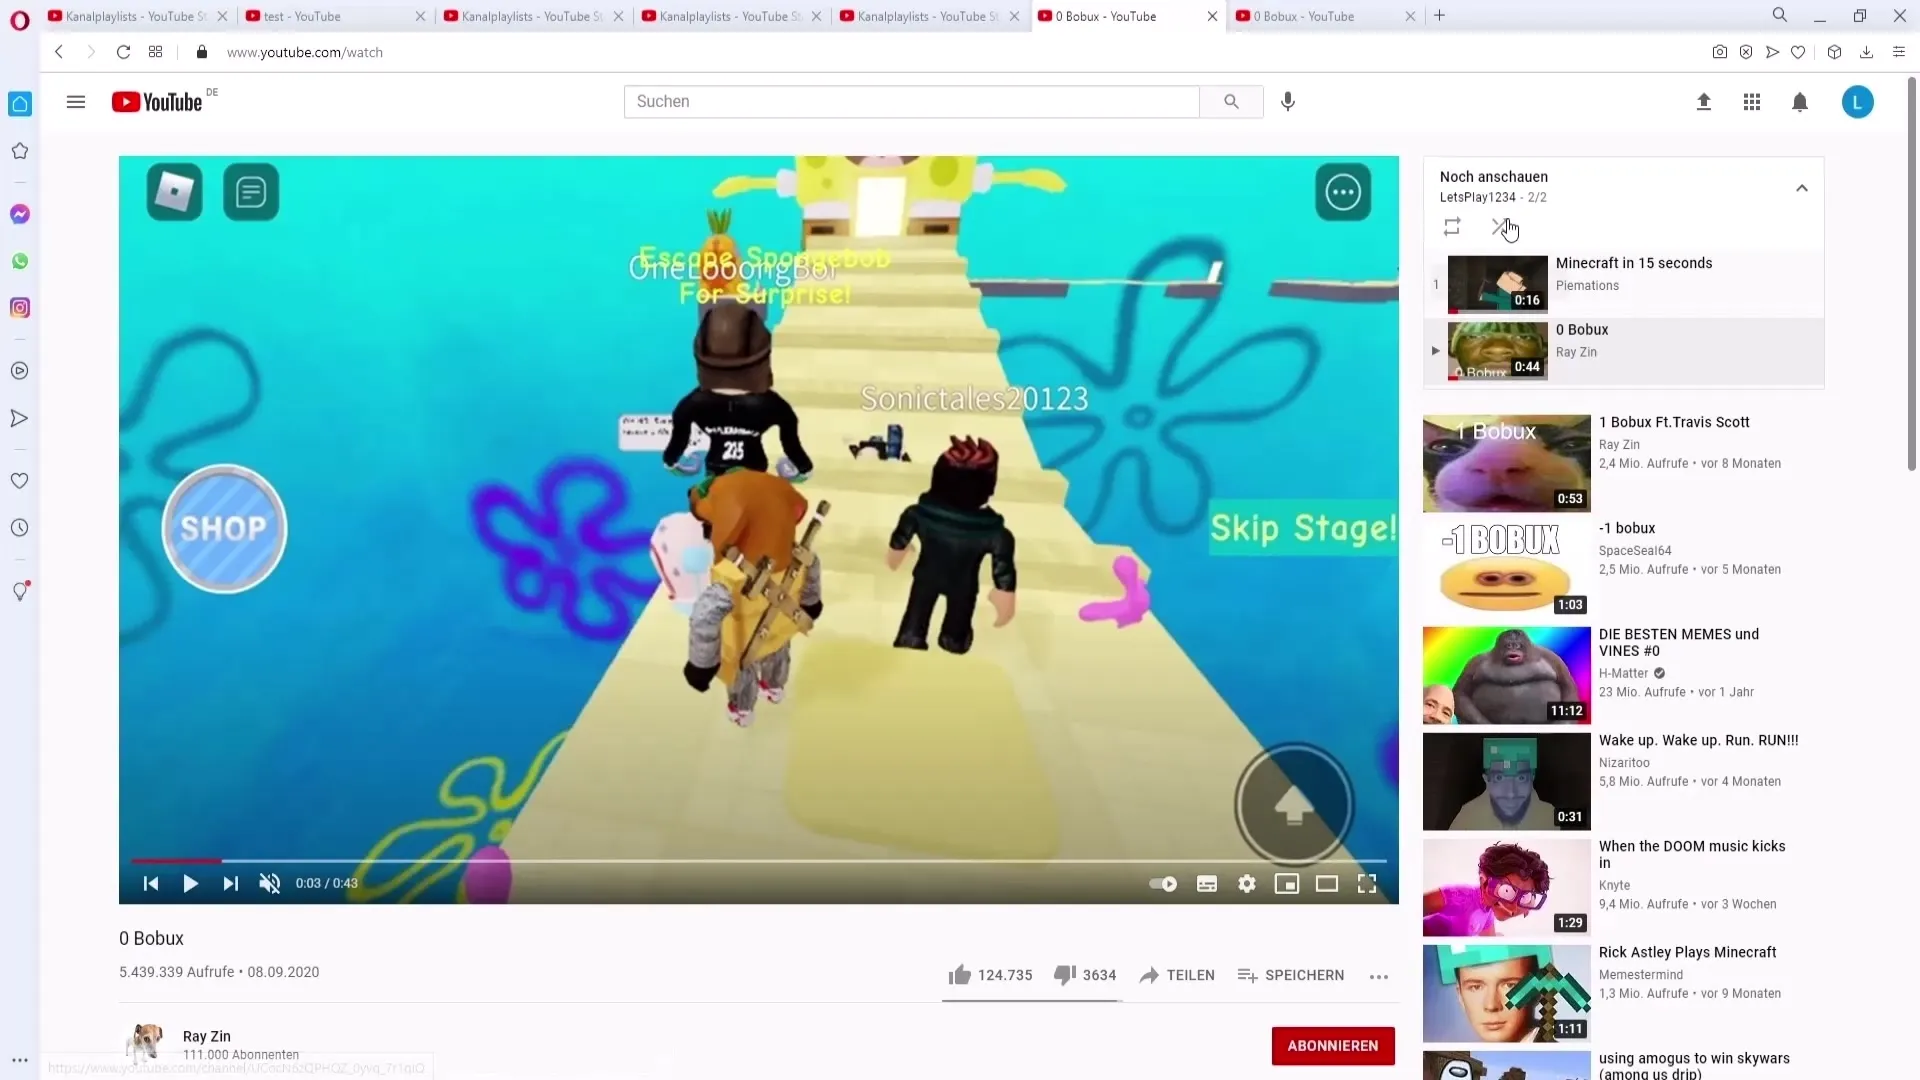This screenshot has height=1080, width=1920.
Task: Click the settings gear icon in player
Action: pos(1247,884)
